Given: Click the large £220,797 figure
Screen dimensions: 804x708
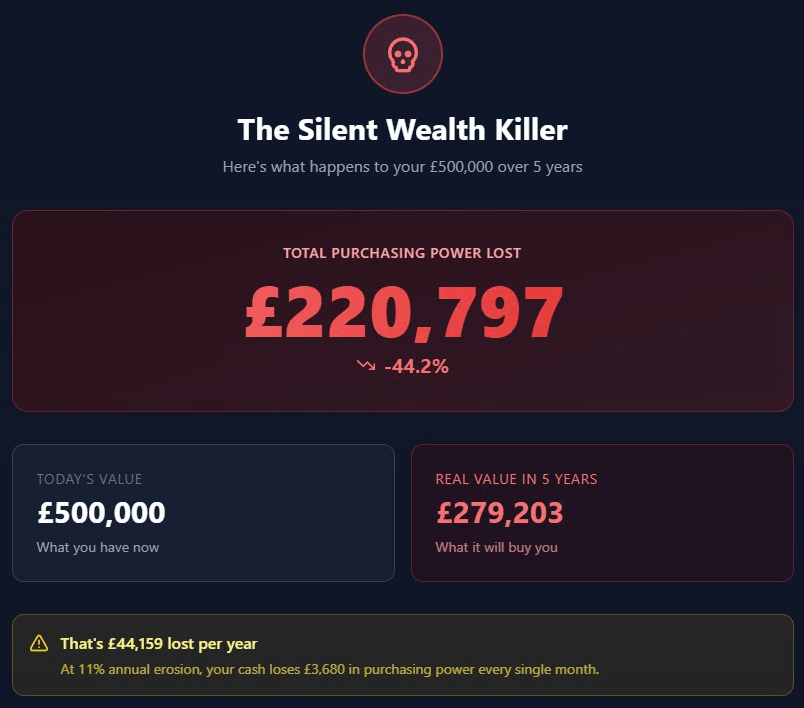Looking at the screenshot, I should coord(404,313).
